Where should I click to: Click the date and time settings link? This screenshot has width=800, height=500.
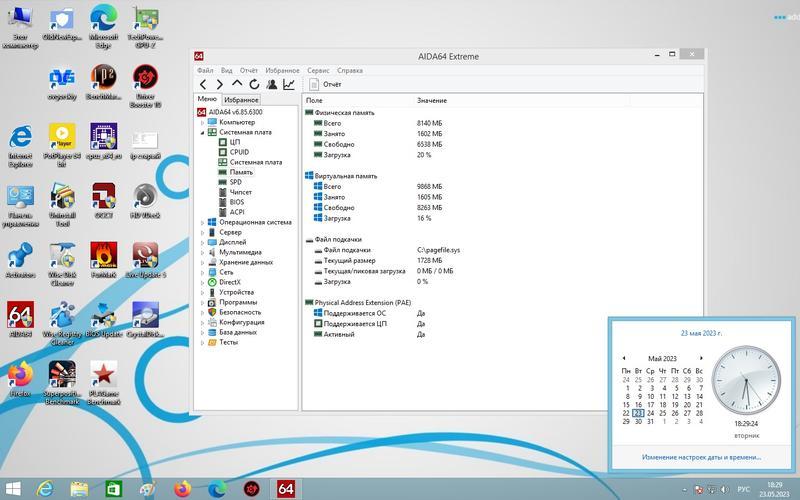(700, 457)
